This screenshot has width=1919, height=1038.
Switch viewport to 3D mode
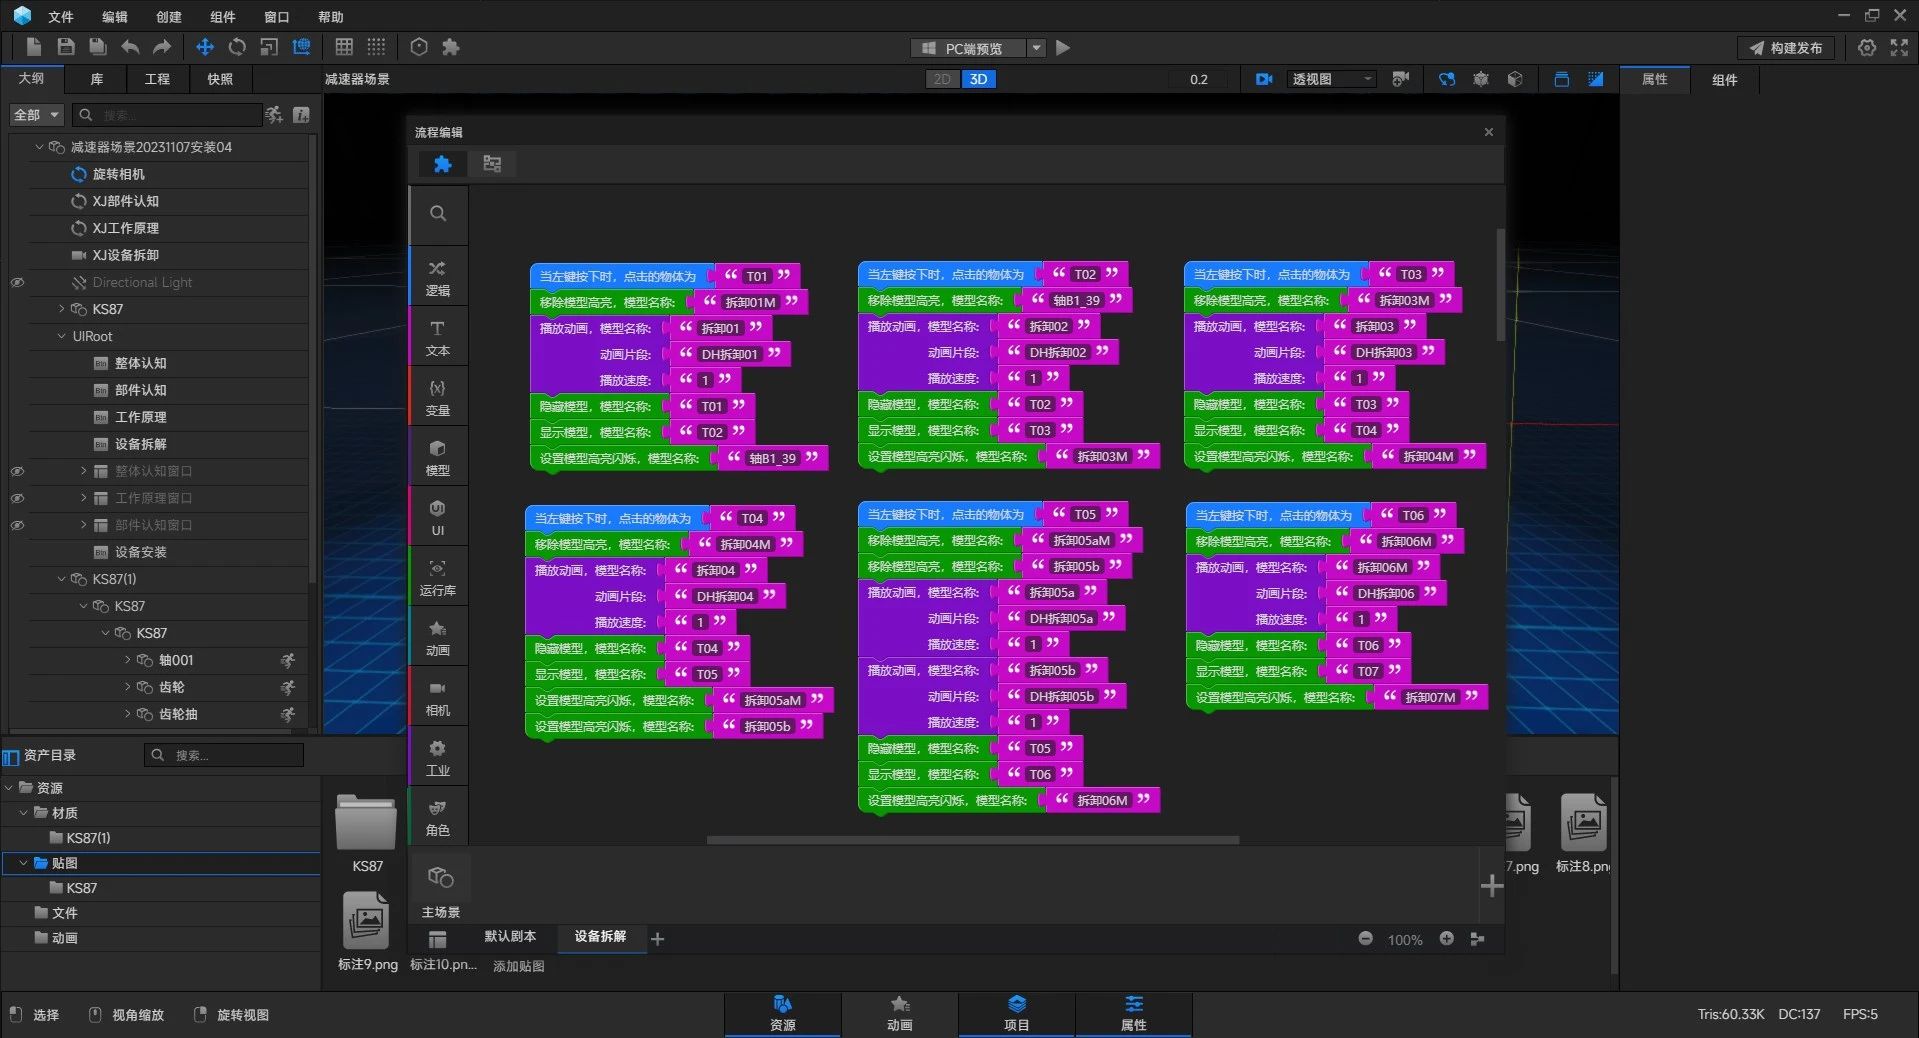click(x=979, y=79)
